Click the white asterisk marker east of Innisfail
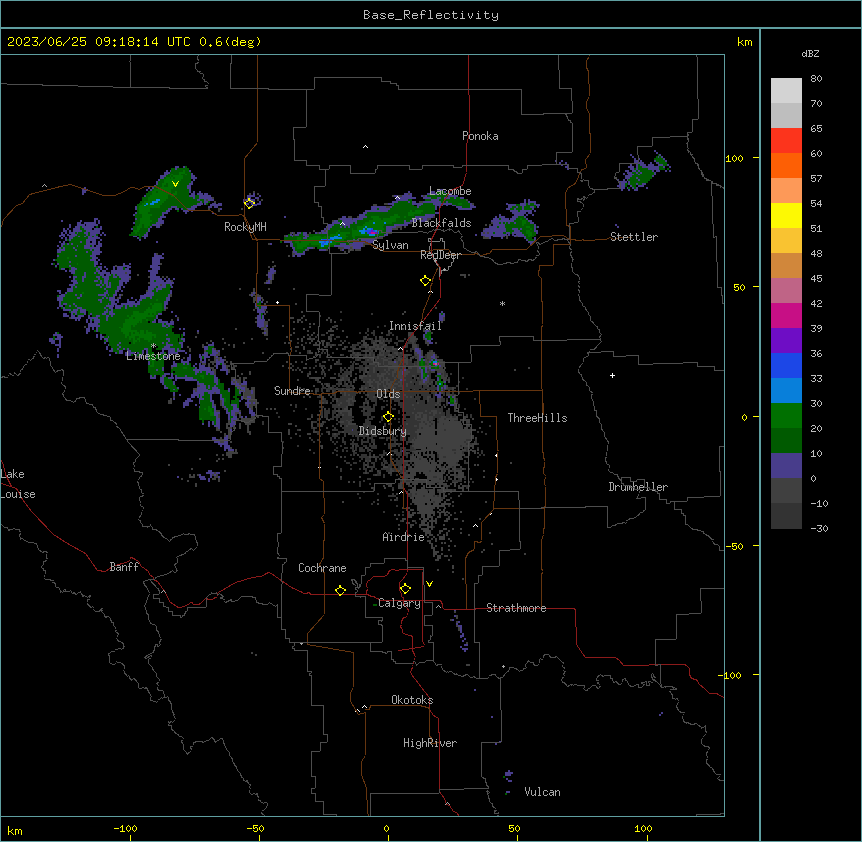The height and width of the screenshot is (842, 862). click(x=502, y=303)
